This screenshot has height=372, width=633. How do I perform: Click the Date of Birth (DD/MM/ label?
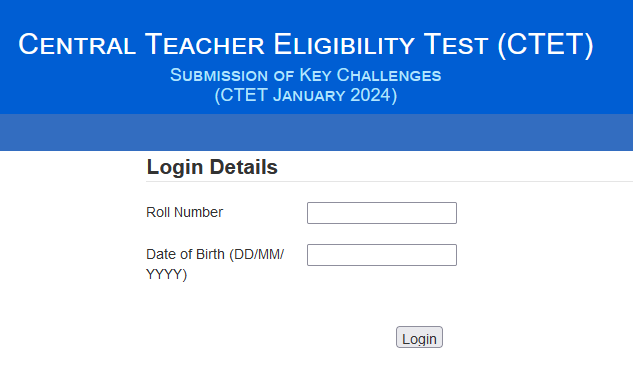[x=215, y=254]
